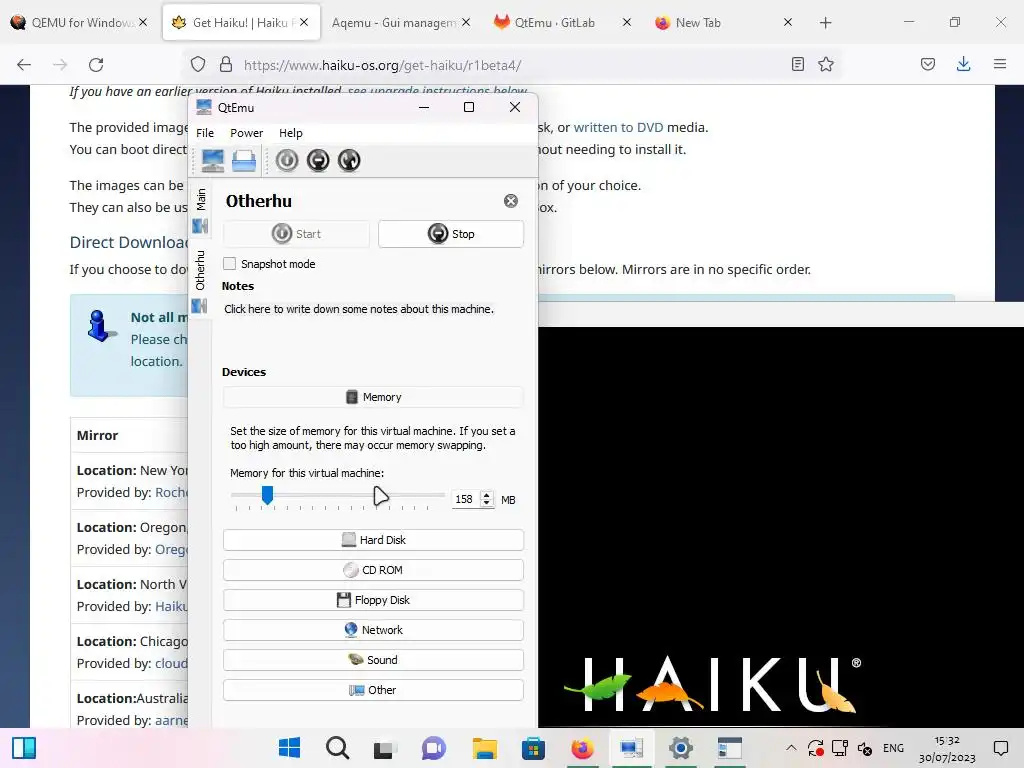Show hidden system tray icons

pos(791,748)
